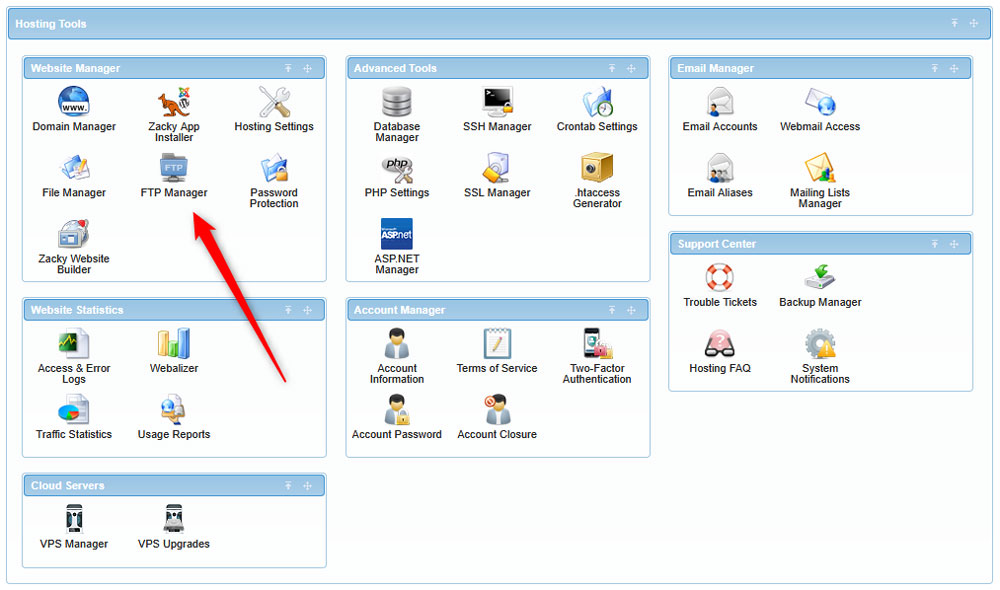Open Crontab Settings
1000x590 pixels.
coord(597,103)
